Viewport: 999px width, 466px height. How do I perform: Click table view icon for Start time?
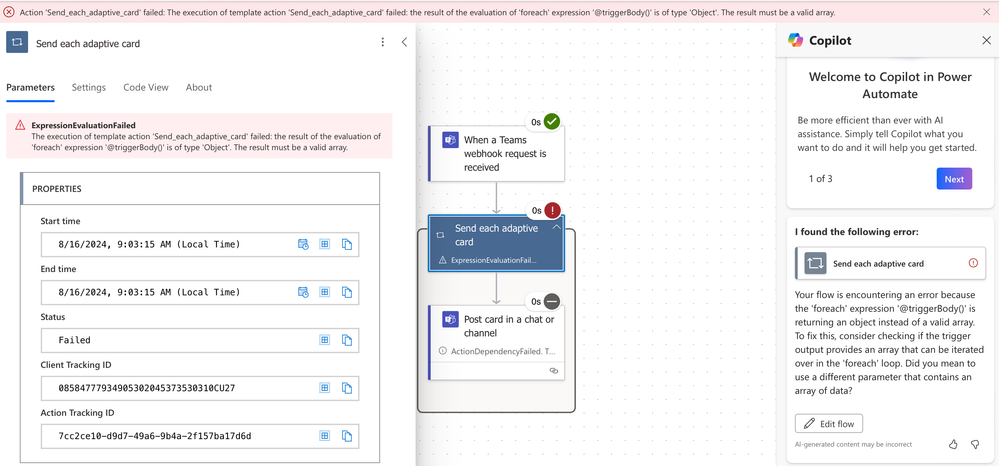click(325, 244)
